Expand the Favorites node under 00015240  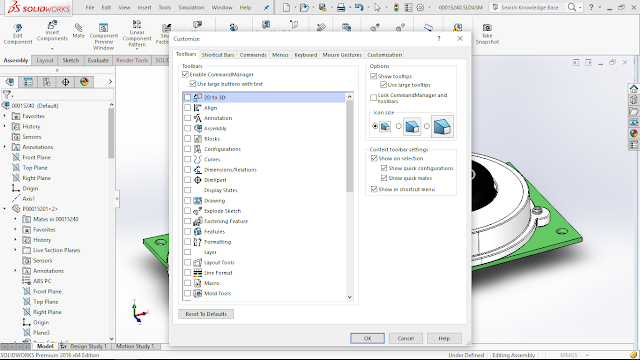(5, 116)
